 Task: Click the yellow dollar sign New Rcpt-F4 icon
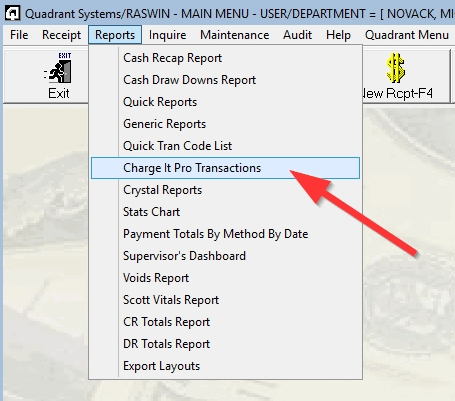click(396, 68)
